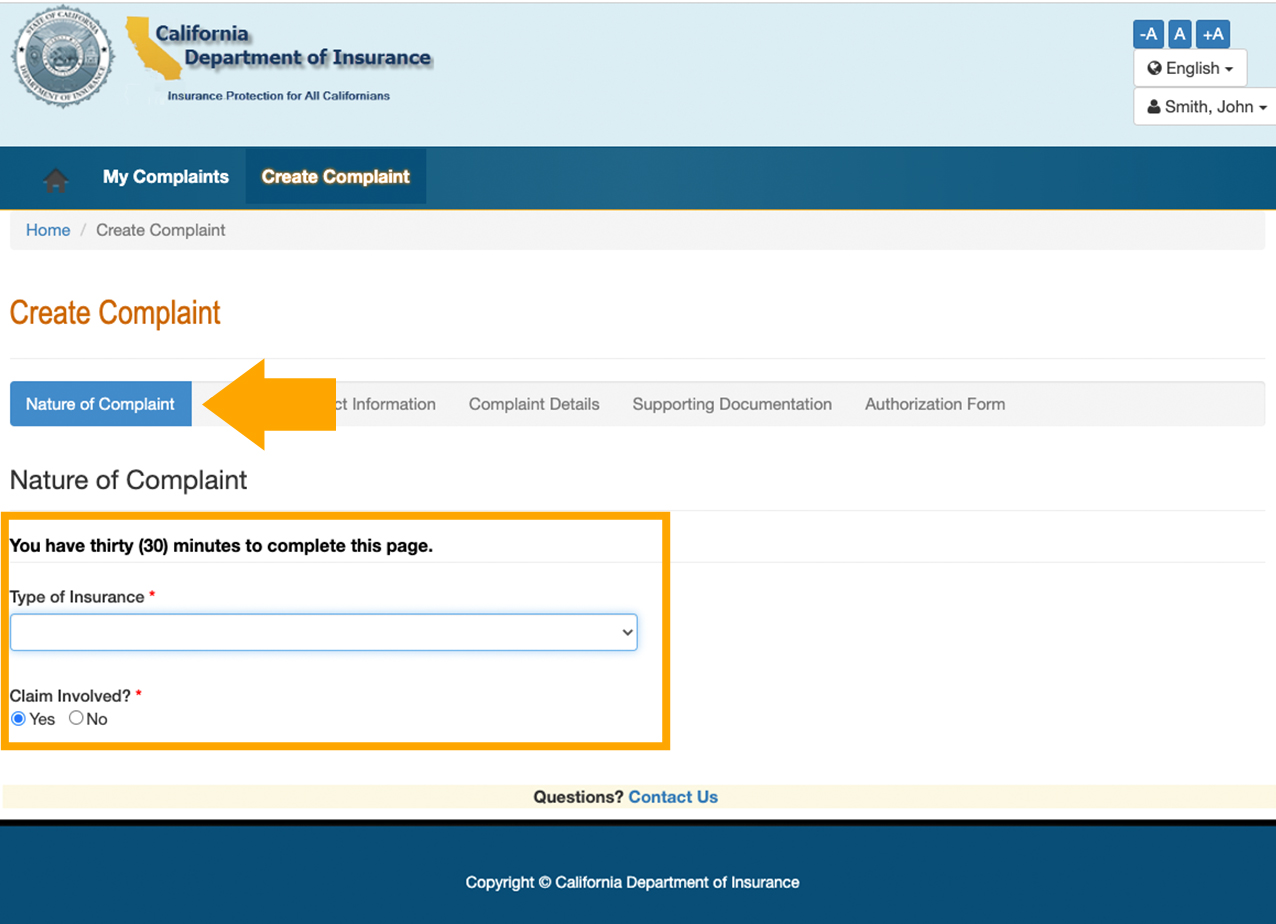The height and width of the screenshot is (924, 1276).
Task: Expand the Type of Insurance dropdown
Action: [324, 632]
